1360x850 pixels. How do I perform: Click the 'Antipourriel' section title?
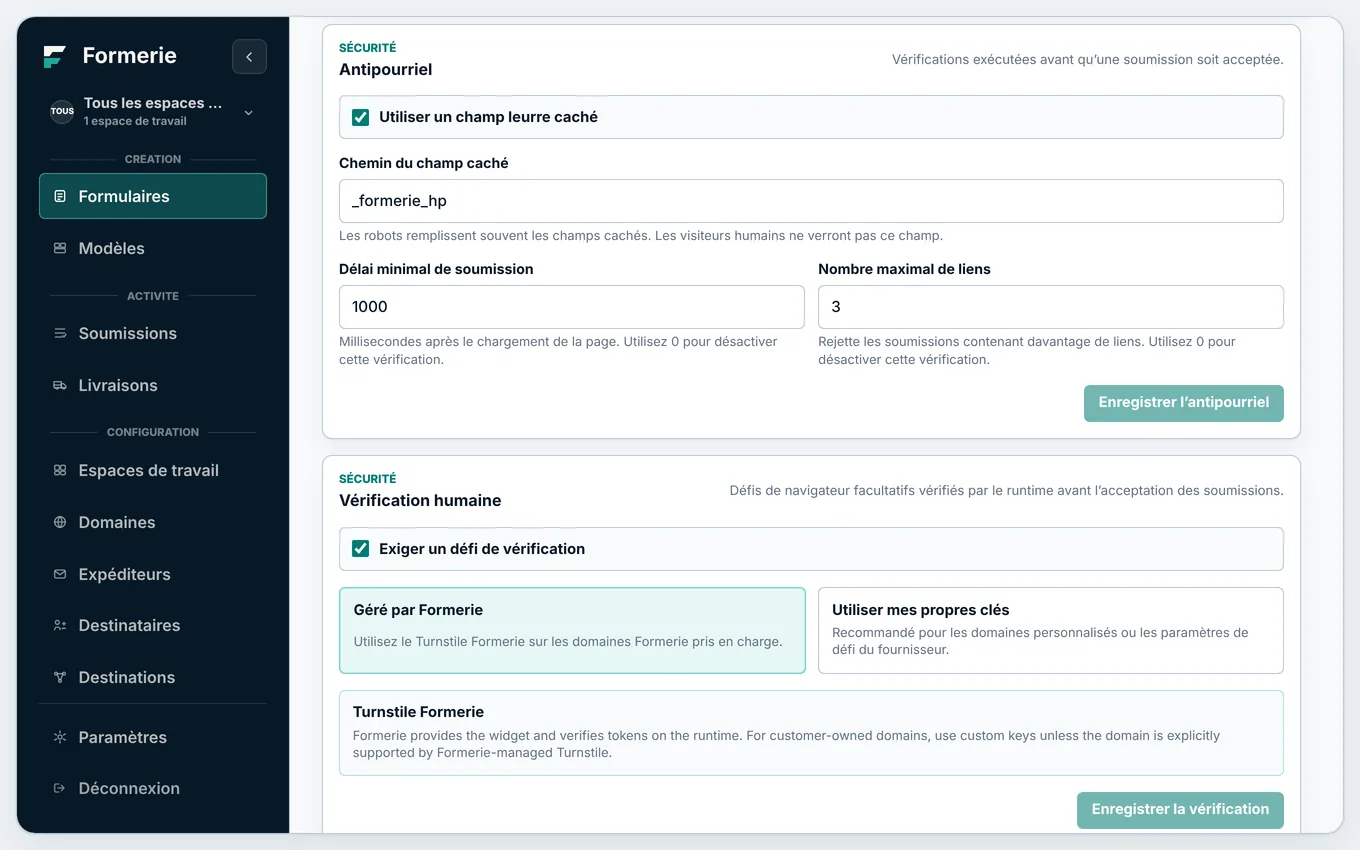(x=386, y=69)
